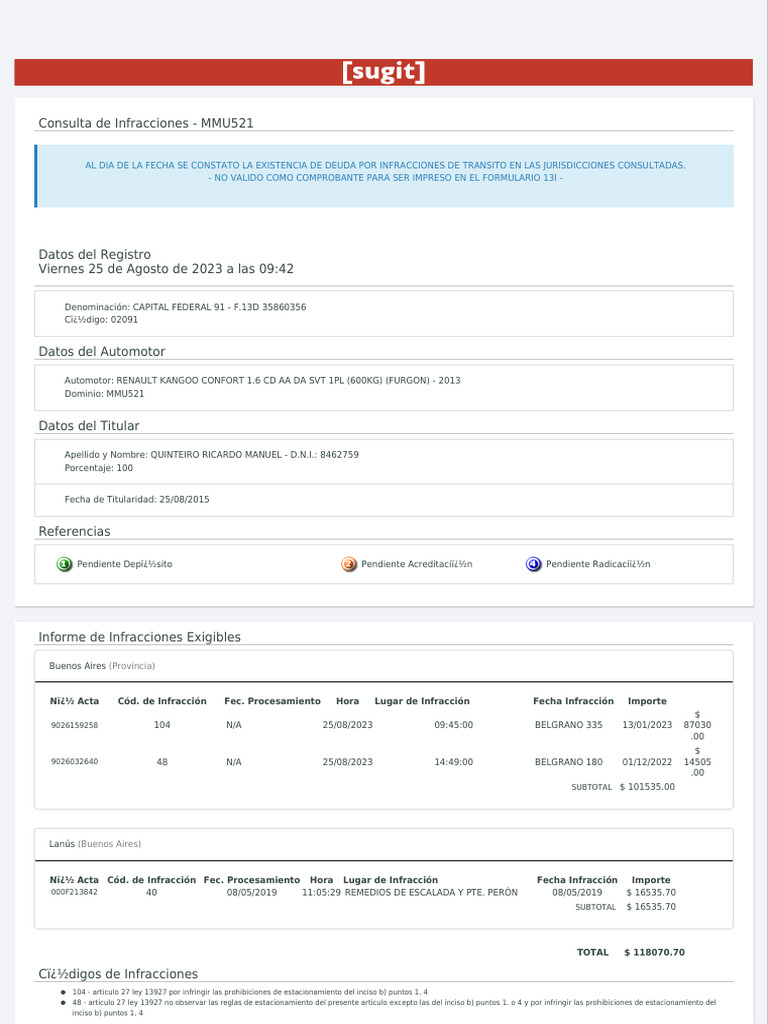Viewport: 768px width, 1024px height.
Task: Select acta number 9026032640
Action: coord(74,762)
